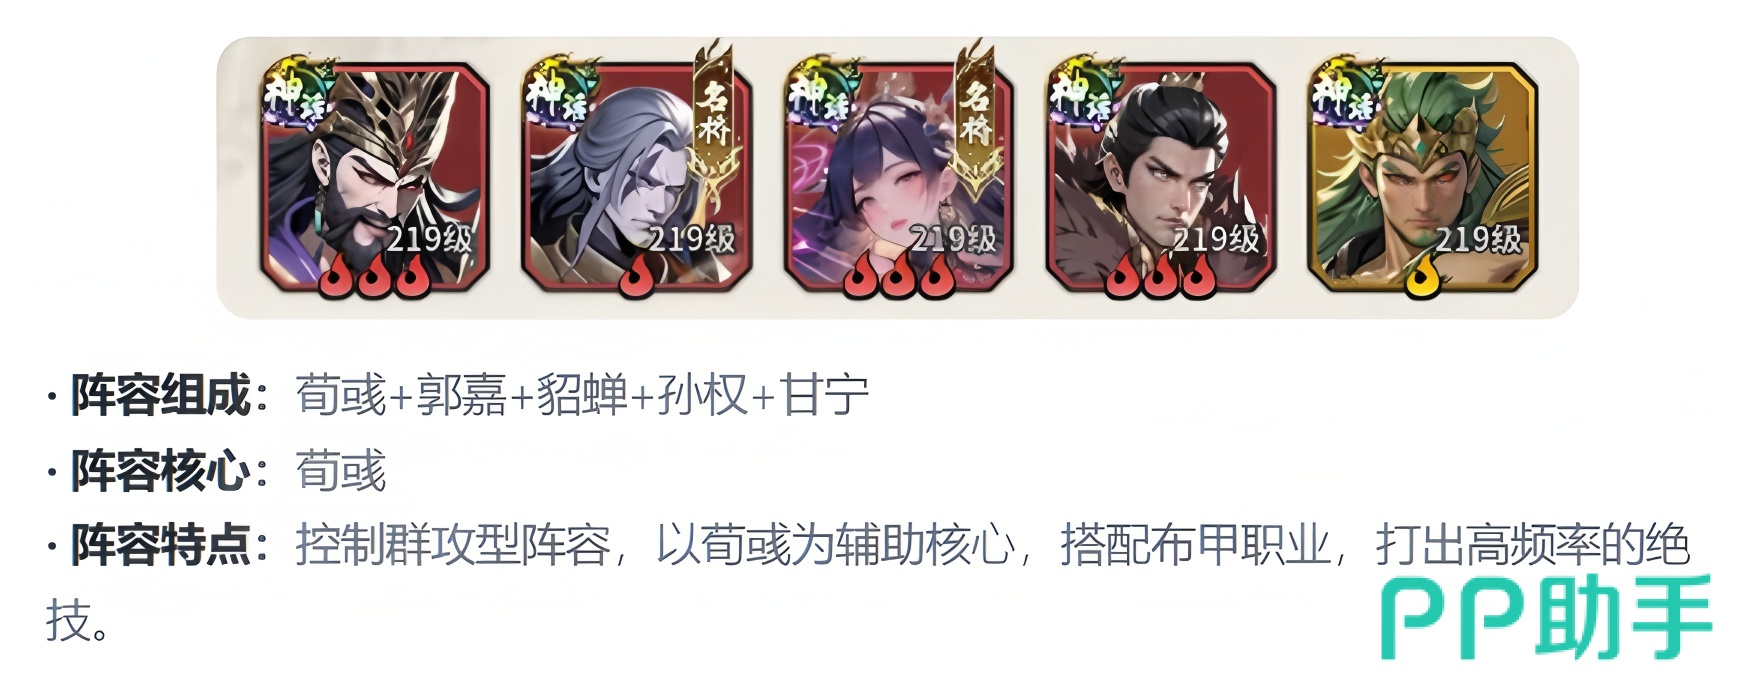Click the 219级 label on green-haired hero
Screen dimensions: 1752x684
(1477, 240)
